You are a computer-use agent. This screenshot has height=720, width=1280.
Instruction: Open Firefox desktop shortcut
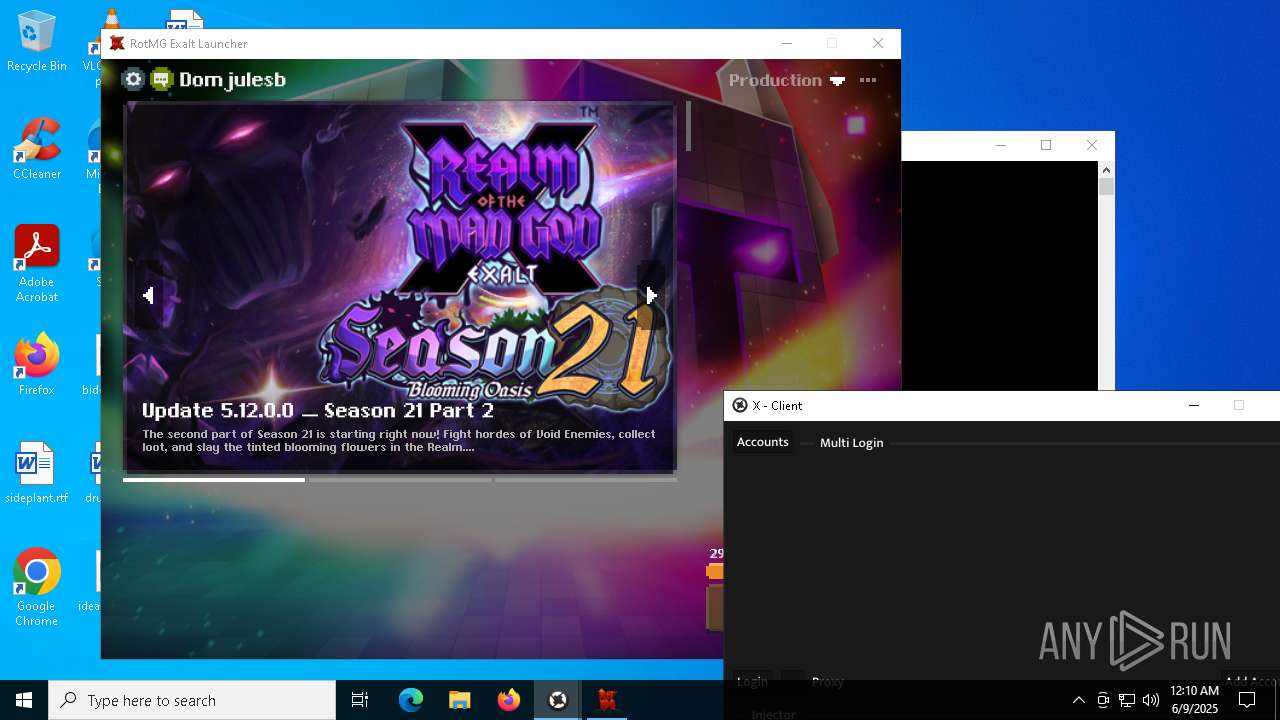(36, 365)
